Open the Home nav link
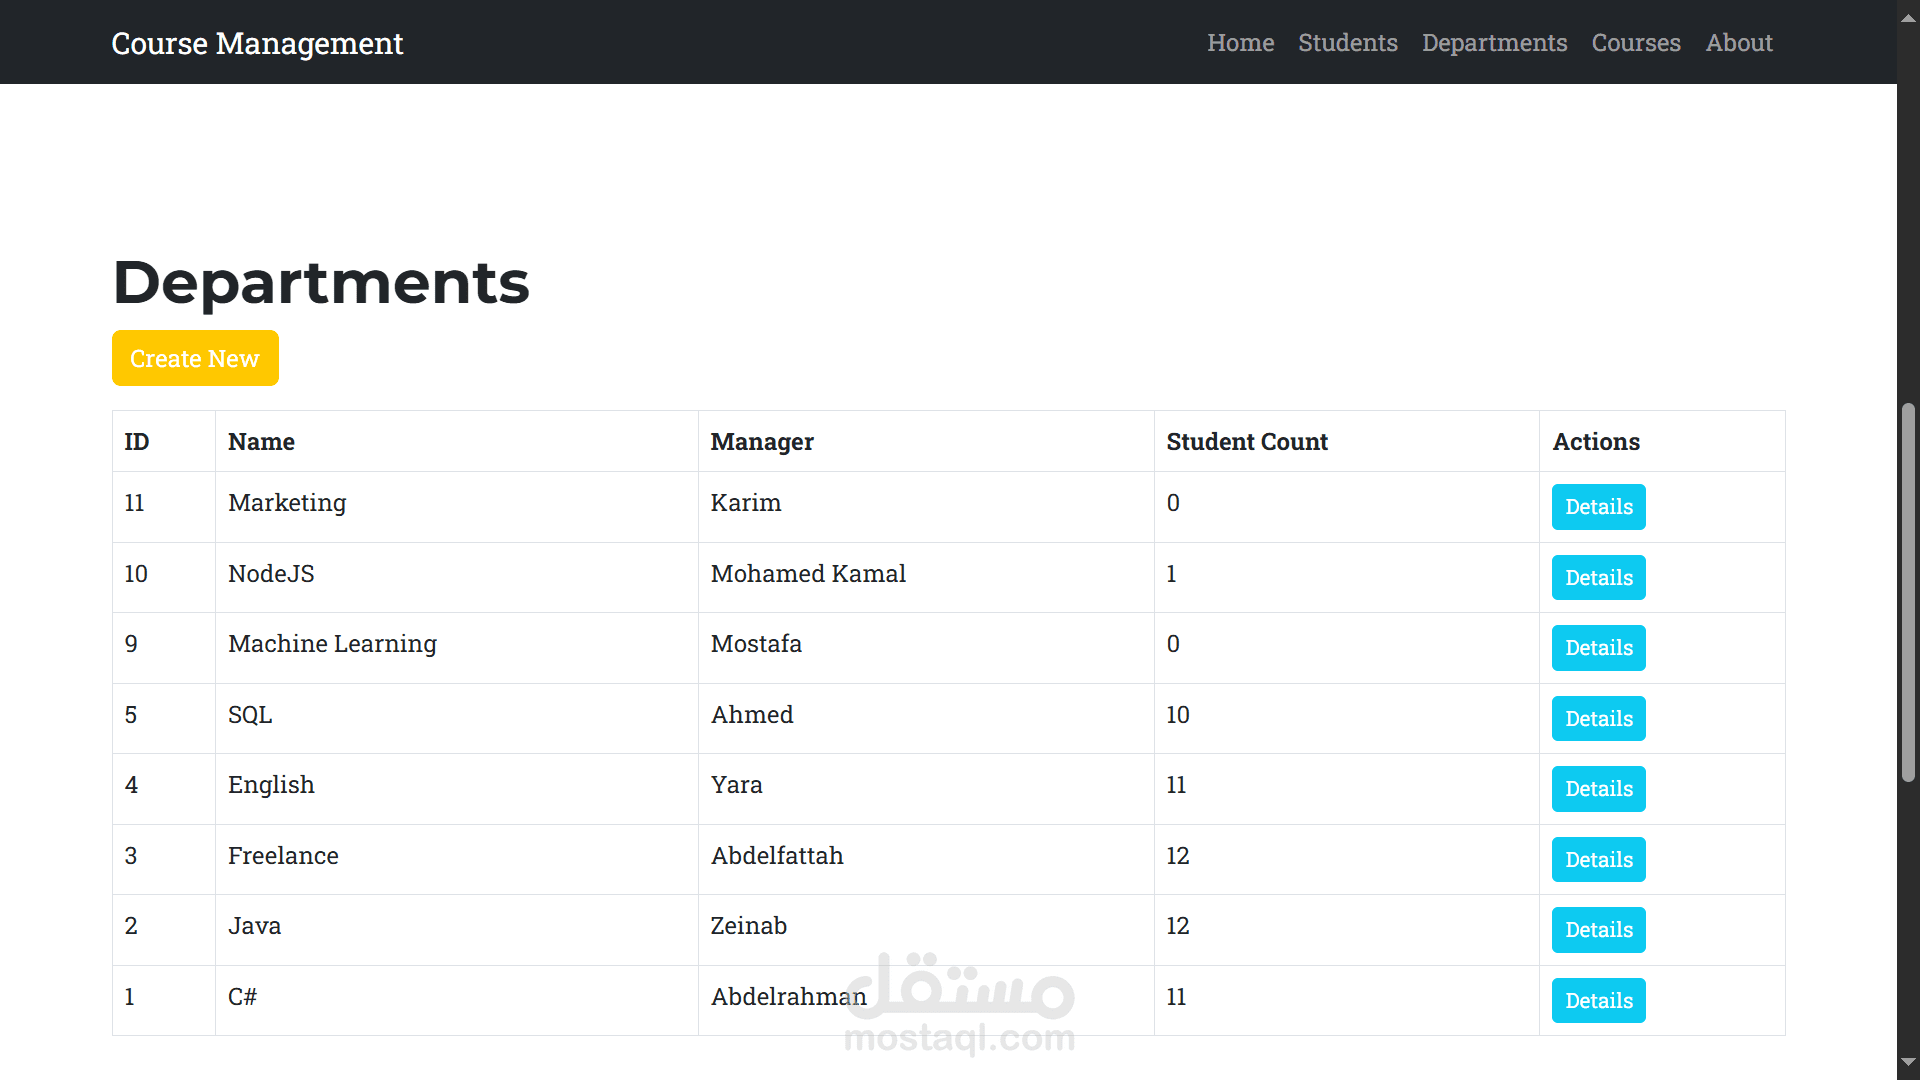This screenshot has height=1080, width=1920. (1240, 43)
